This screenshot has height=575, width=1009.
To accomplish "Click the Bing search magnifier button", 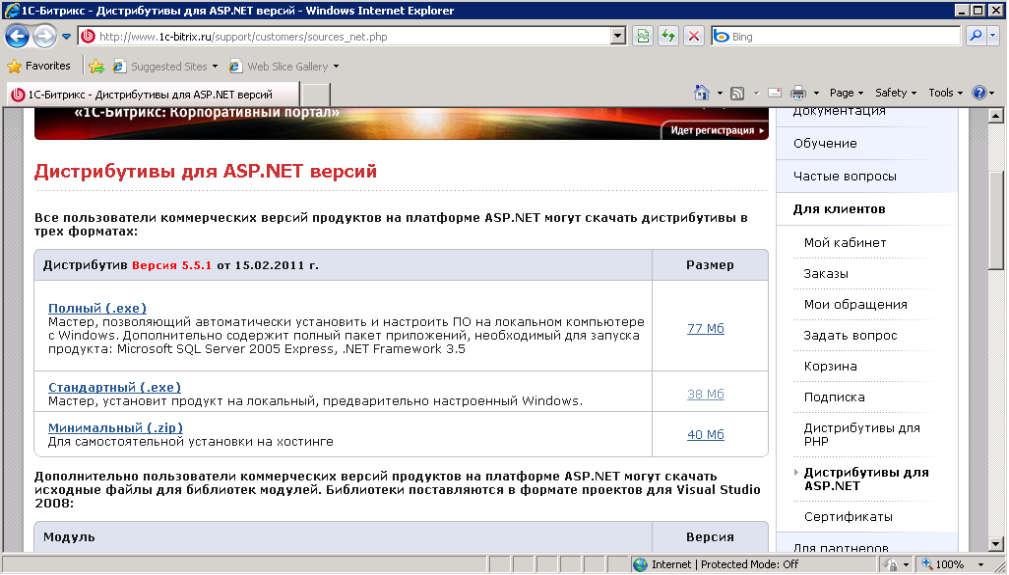I will [976, 36].
